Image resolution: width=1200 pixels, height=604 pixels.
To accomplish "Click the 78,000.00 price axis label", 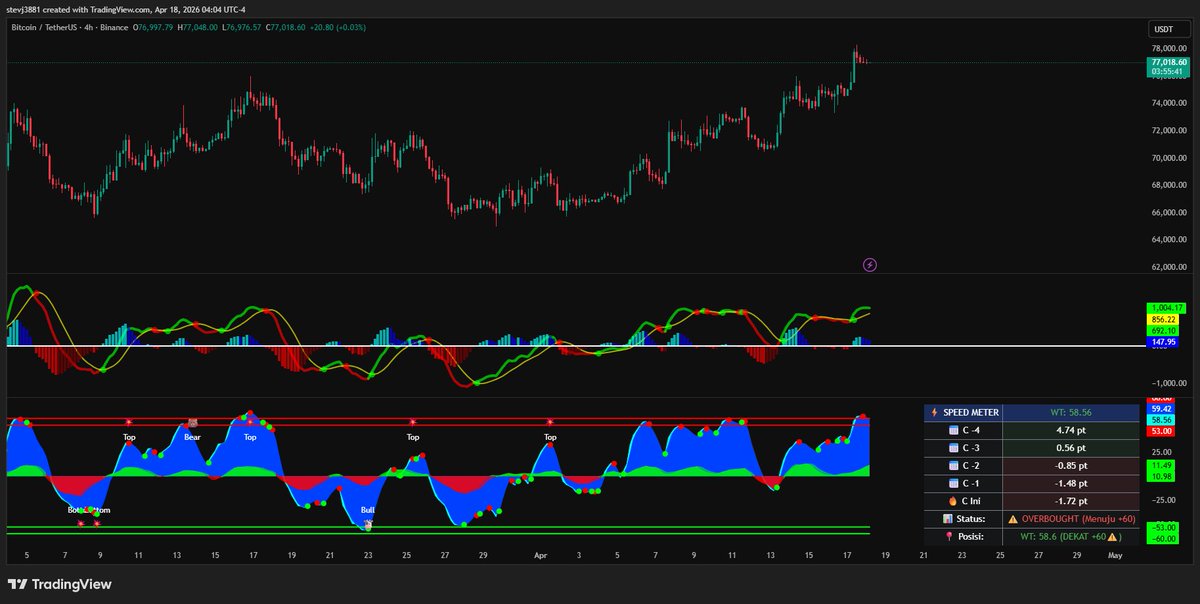I will point(1168,48).
